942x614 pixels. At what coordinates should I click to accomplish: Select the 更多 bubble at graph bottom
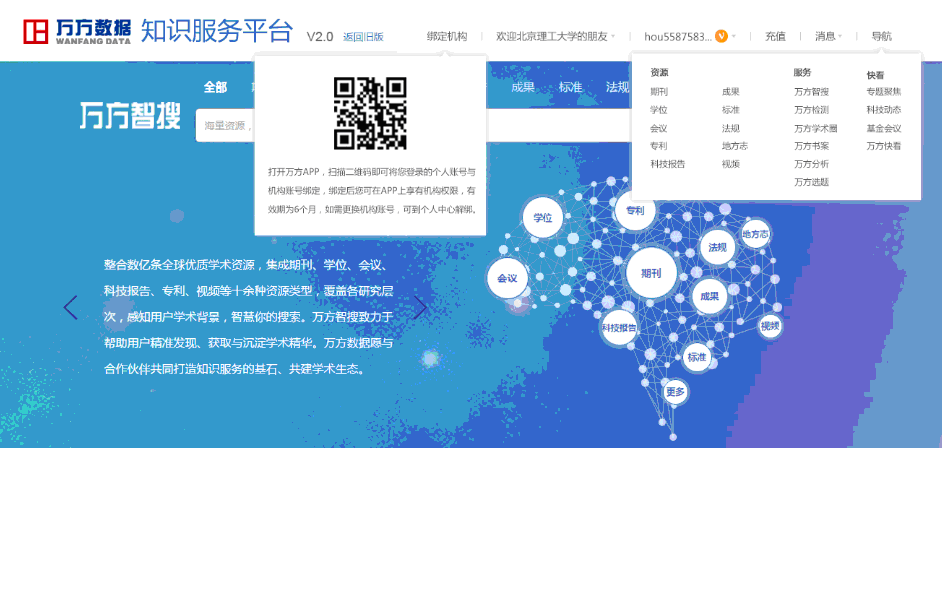[x=676, y=392]
